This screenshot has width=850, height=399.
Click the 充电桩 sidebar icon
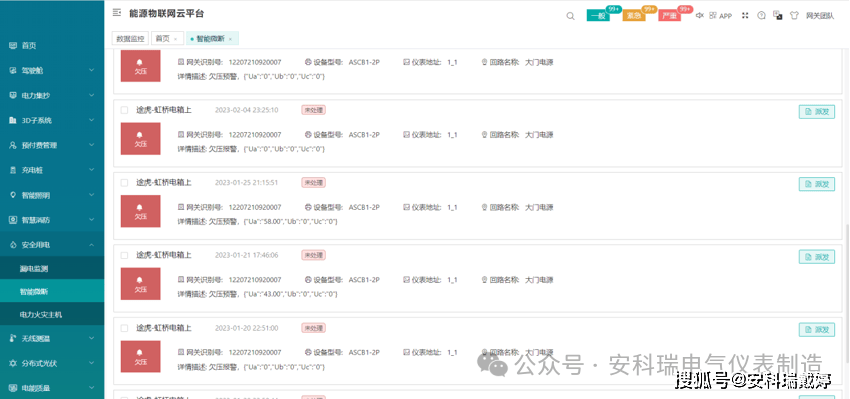[13, 170]
